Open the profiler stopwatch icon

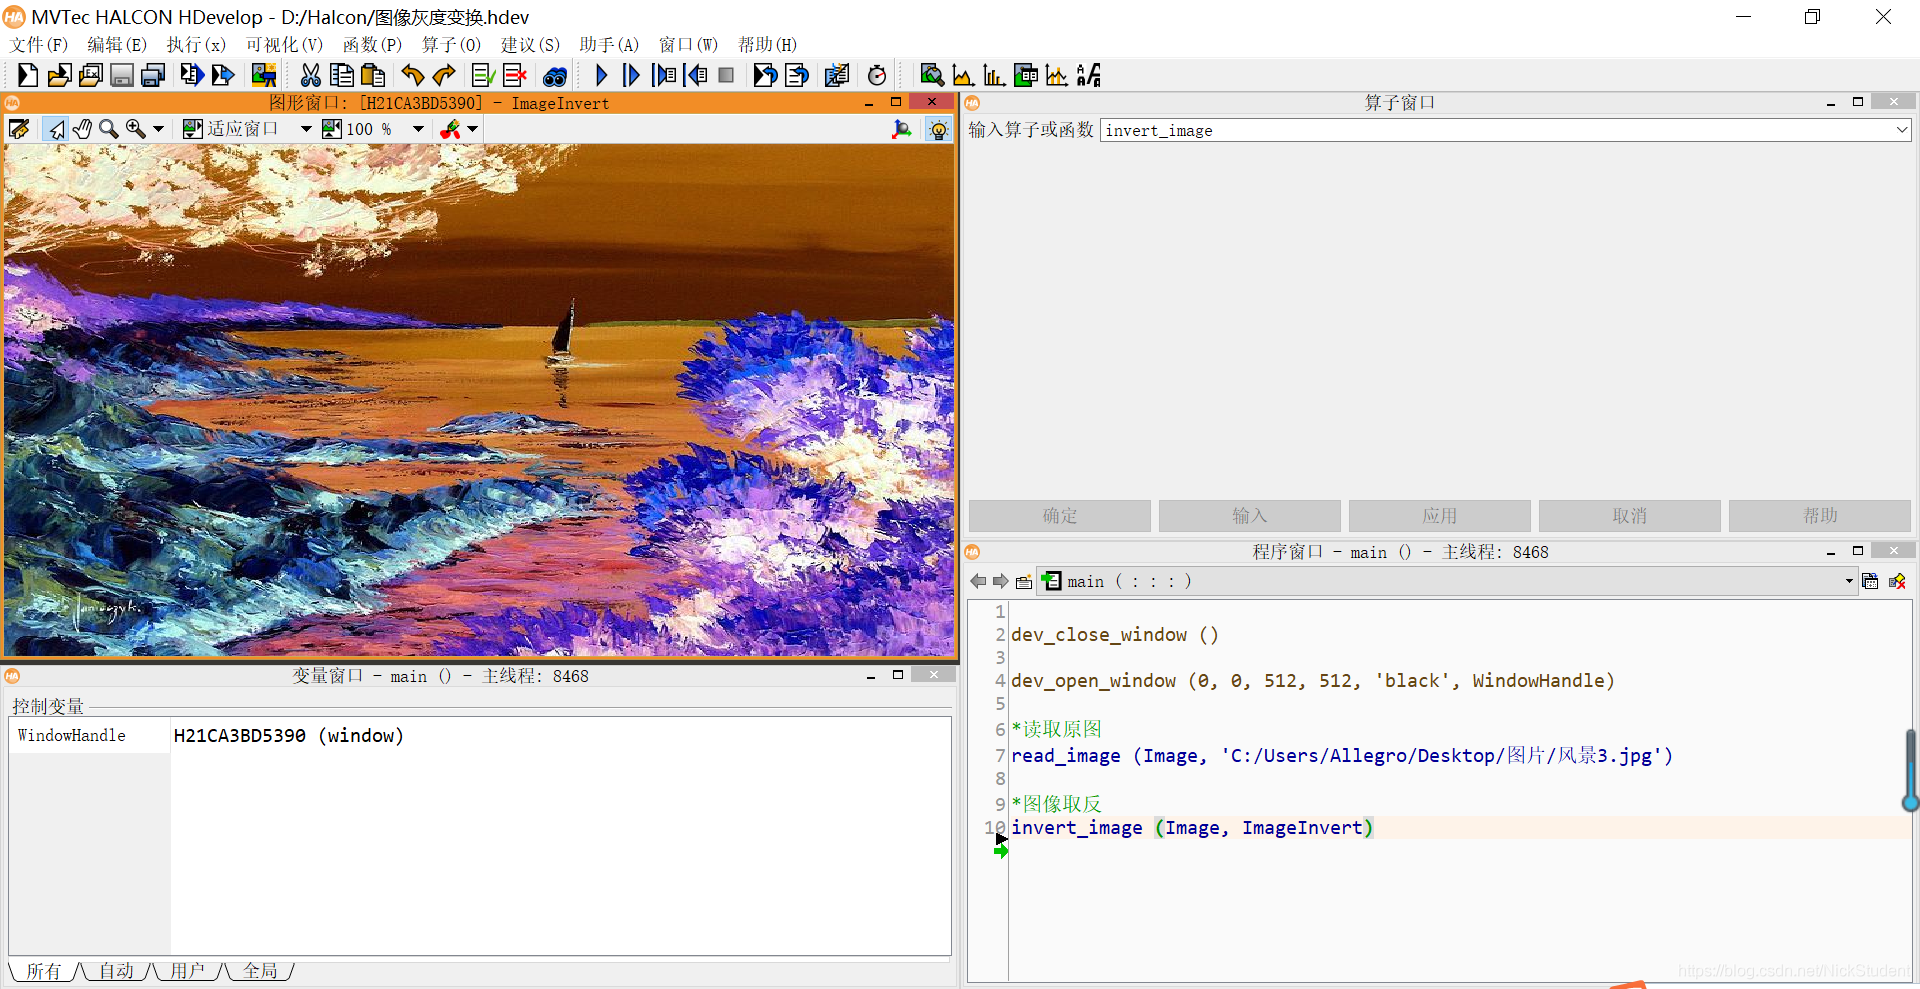(877, 75)
